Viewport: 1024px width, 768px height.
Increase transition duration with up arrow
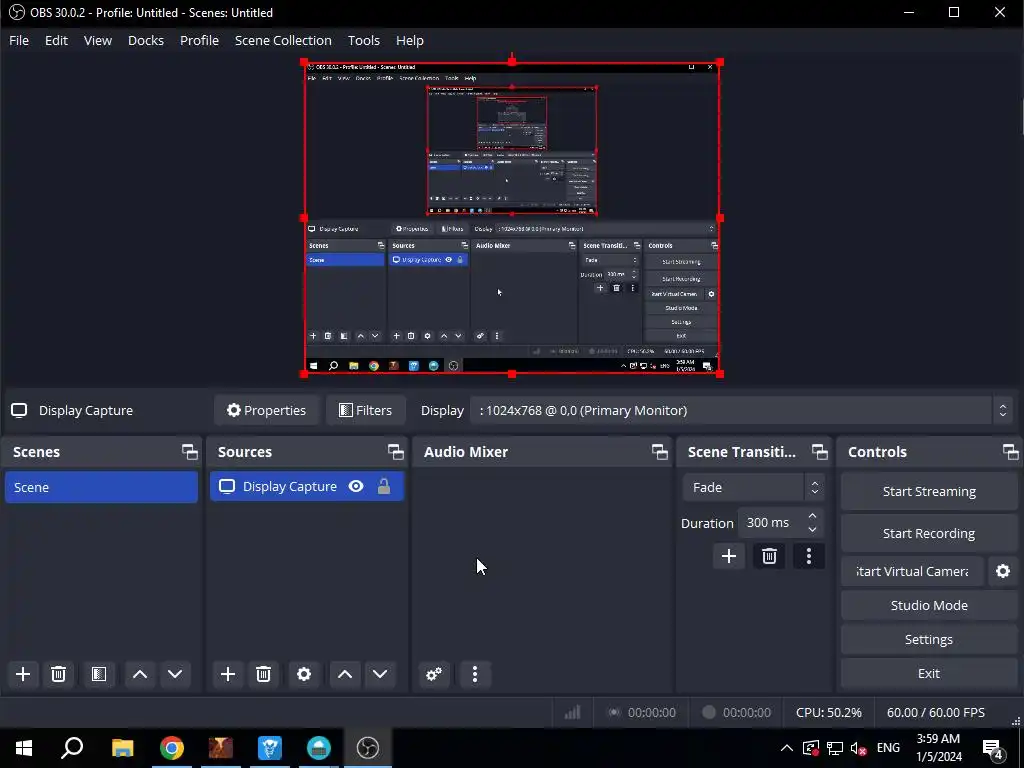click(x=812, y=516)
